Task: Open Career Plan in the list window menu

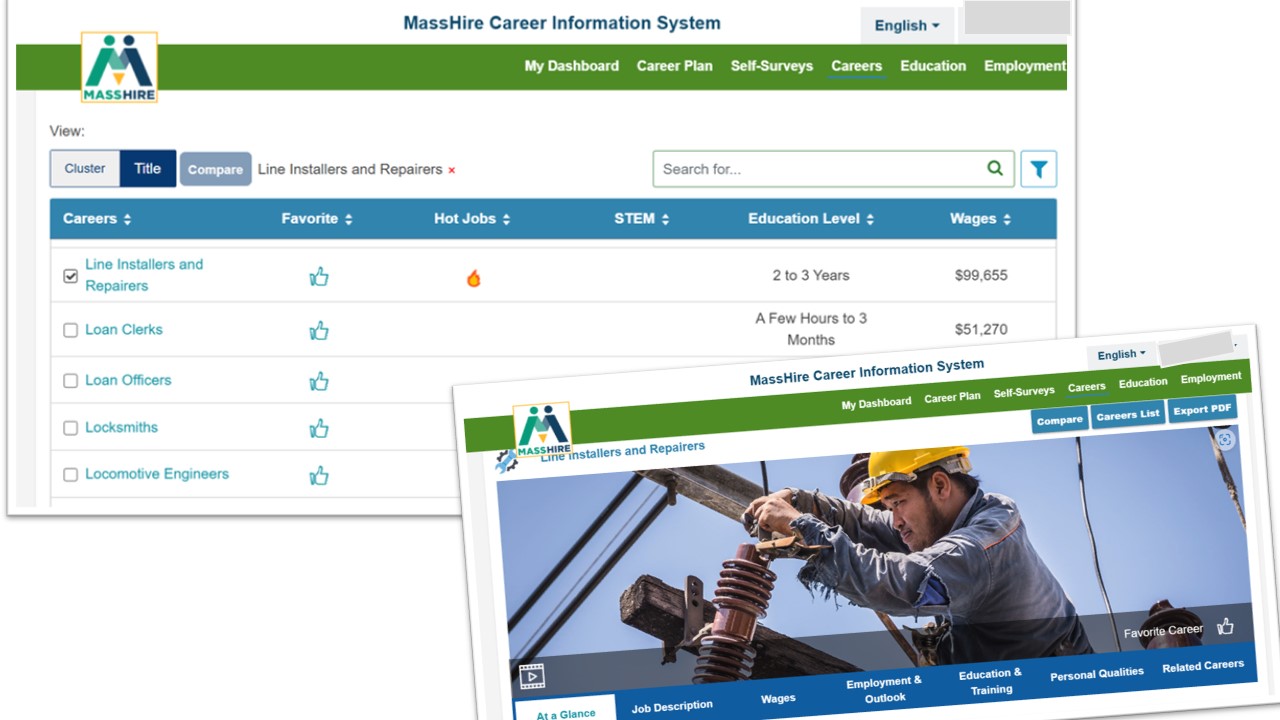Action: 675,66
